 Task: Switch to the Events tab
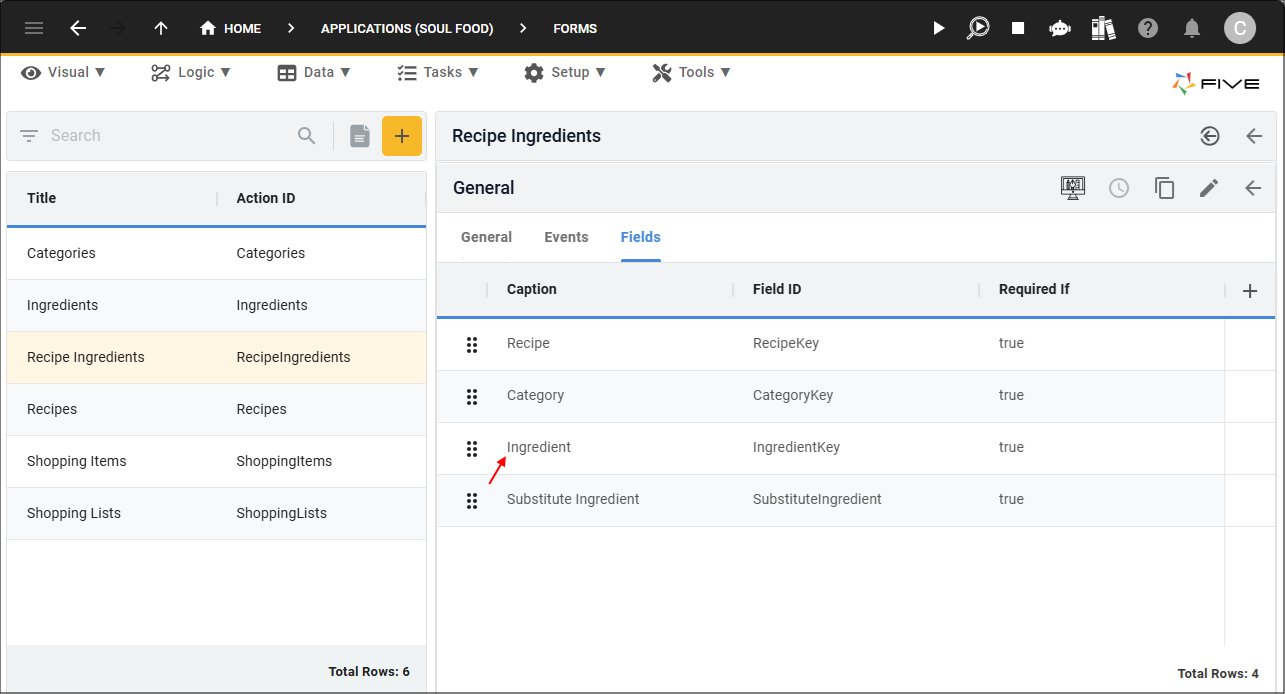566,238
